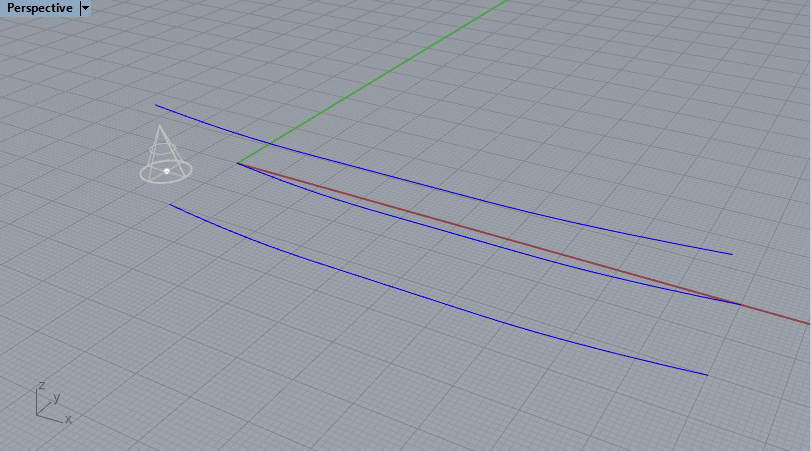Click the apex of the cone
Screen dimensions: 811x451
[160, 127]
